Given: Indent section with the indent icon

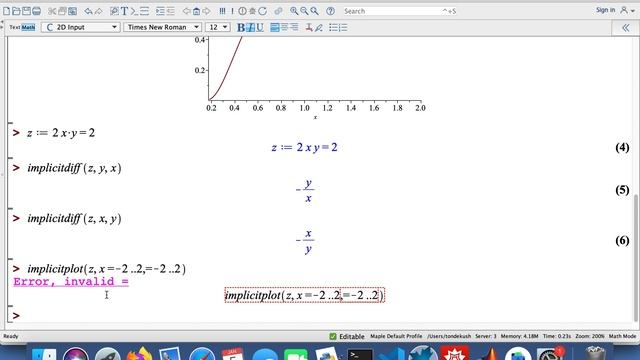Looking at the screenshot, I should (160, 11).
